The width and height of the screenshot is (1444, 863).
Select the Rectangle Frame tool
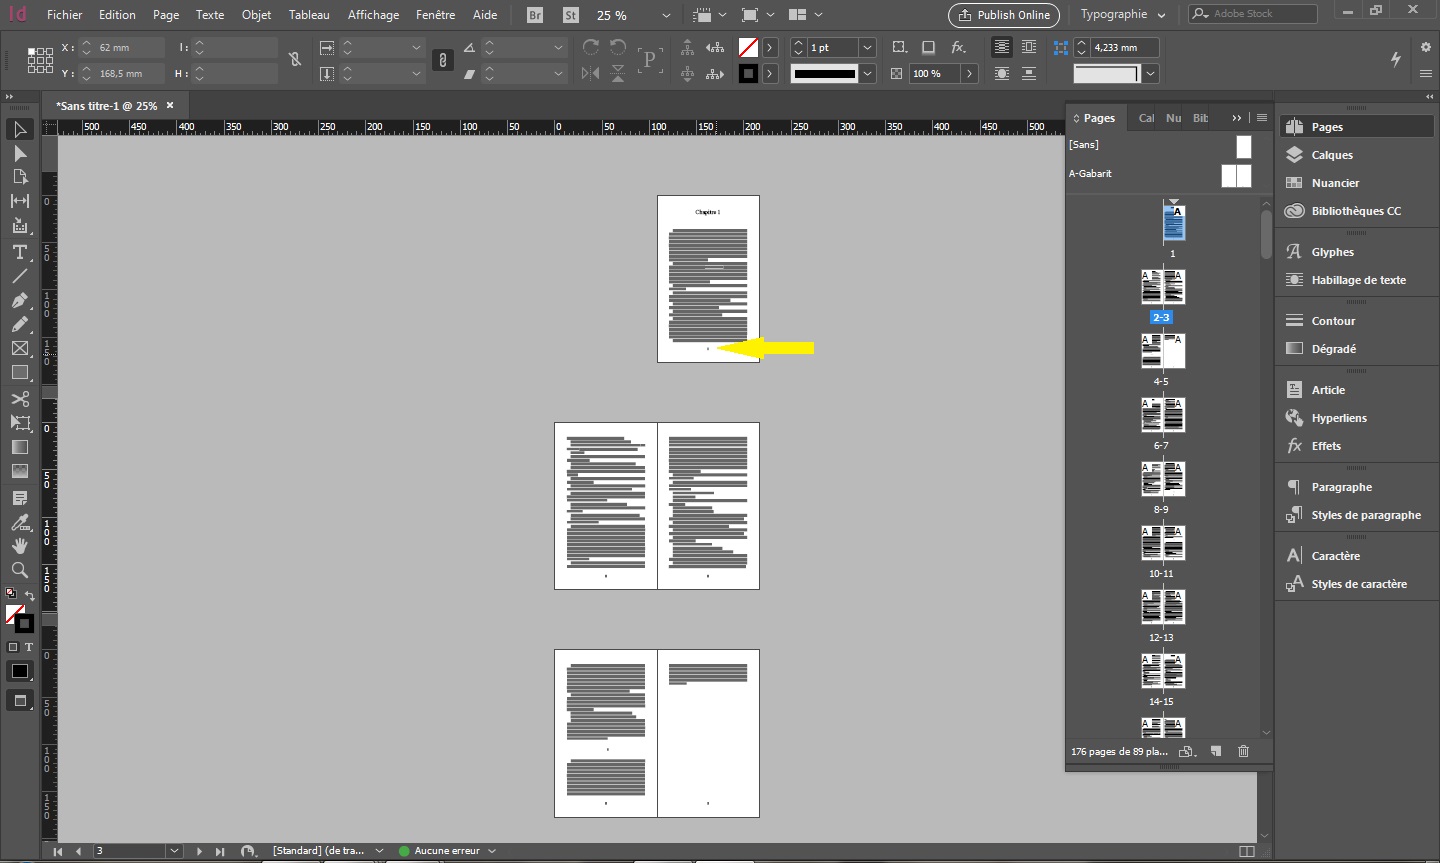coord(20,348)
